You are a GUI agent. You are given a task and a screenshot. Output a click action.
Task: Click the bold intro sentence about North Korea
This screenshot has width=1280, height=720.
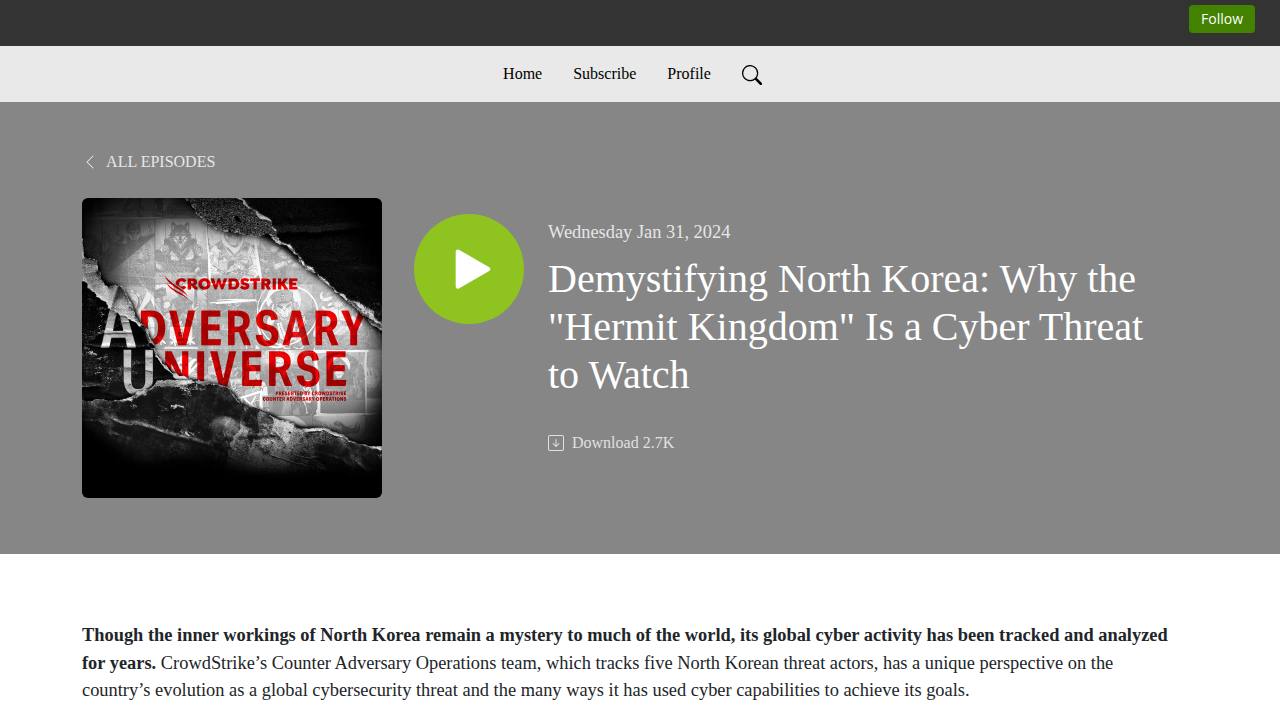pyautogui.click(x=625, y=648)
